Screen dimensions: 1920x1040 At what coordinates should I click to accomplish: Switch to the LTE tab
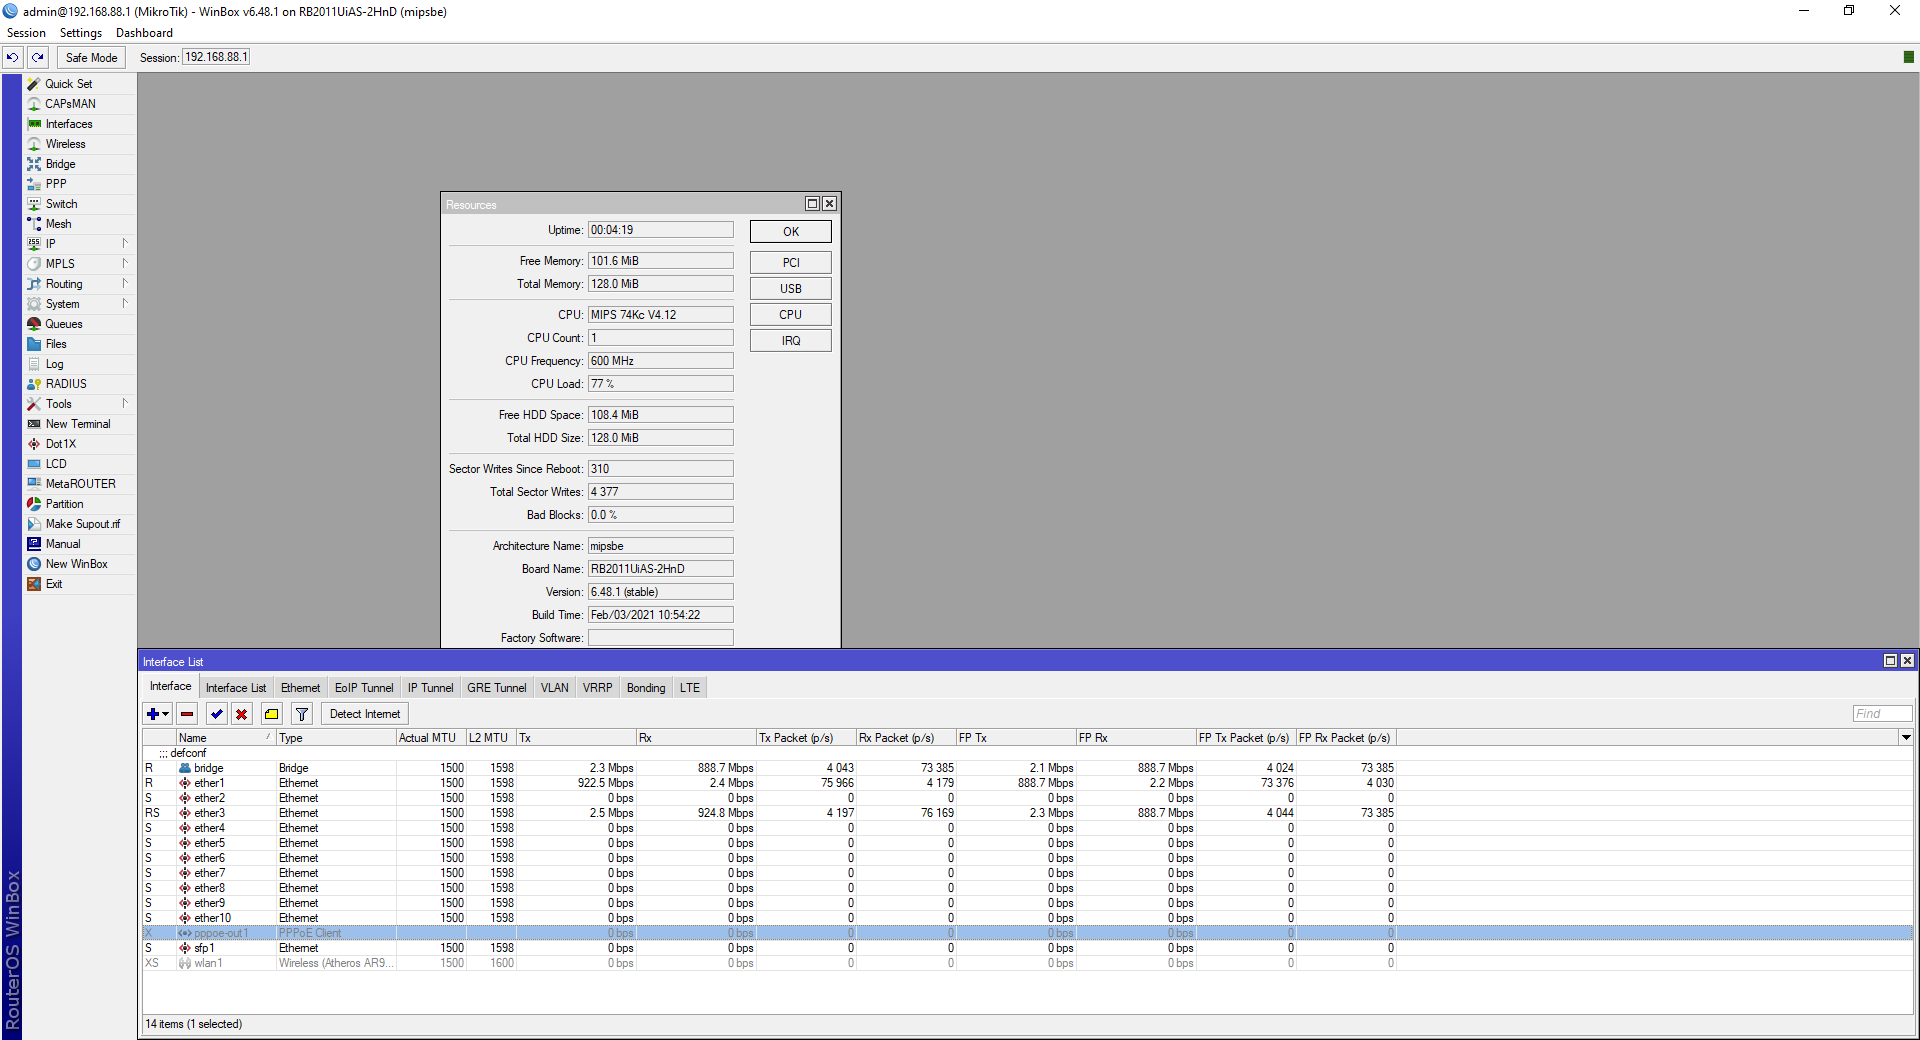click(x=690, y=688)
